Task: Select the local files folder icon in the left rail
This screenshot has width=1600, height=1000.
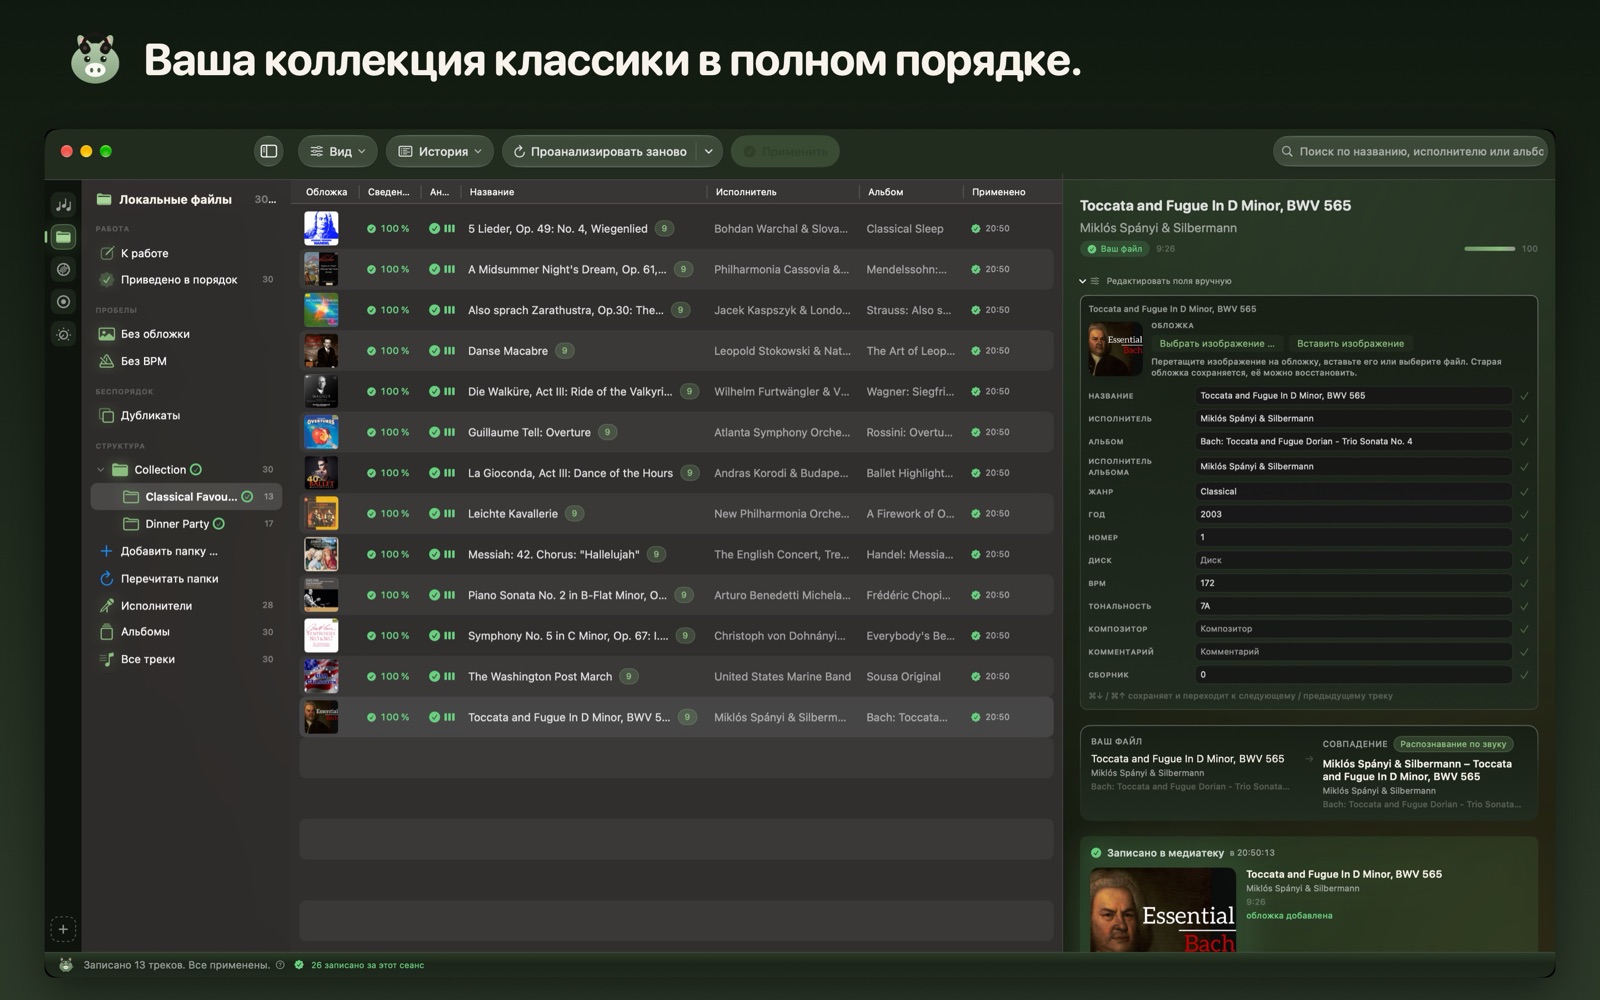Action: pyautogui.click(x=63, y=237)
